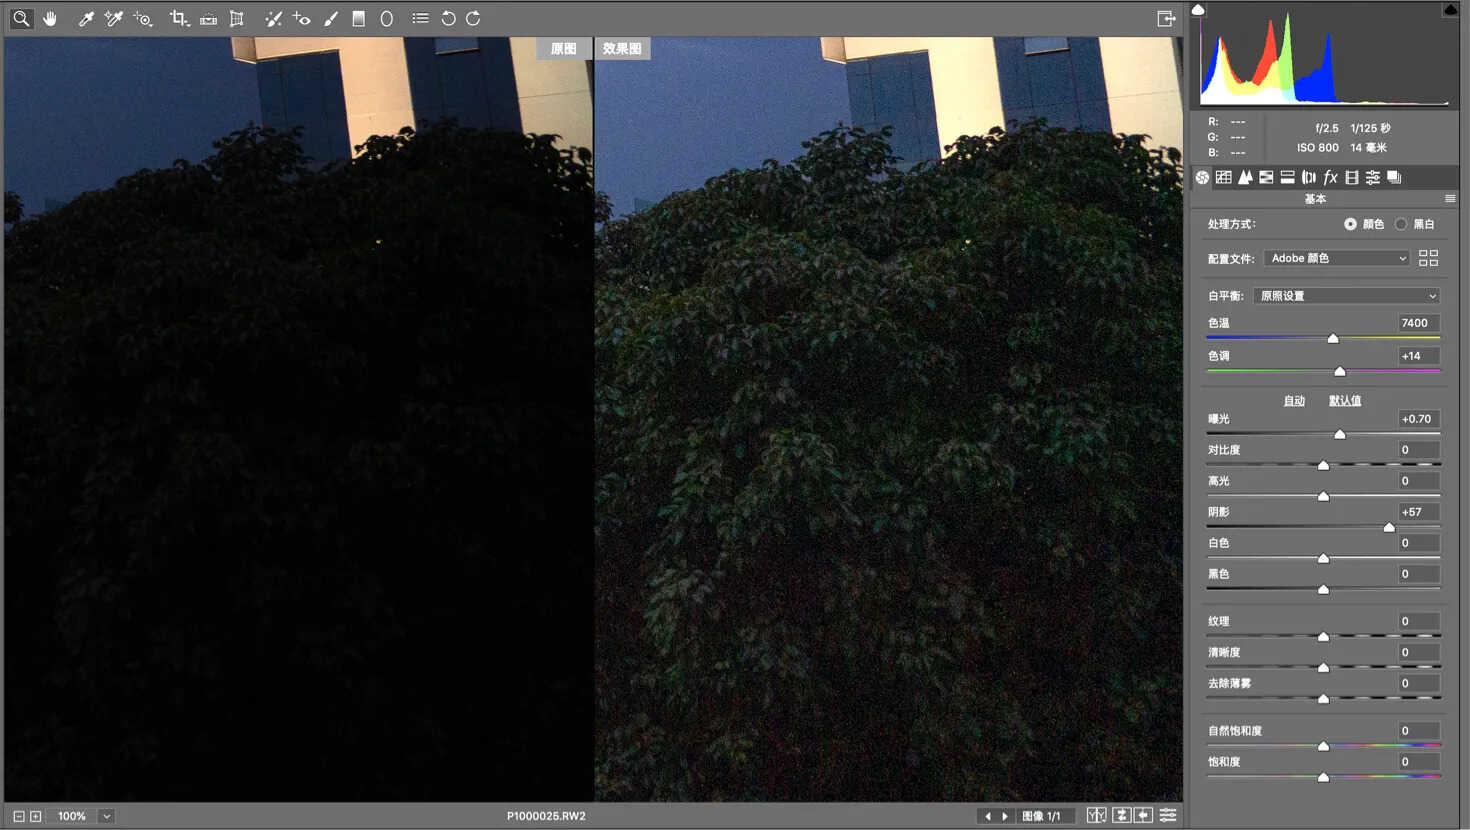Click the 默认值 default values link
Image resolution: width=1470 pixels, height=830 pixels.
(1345, 400)
